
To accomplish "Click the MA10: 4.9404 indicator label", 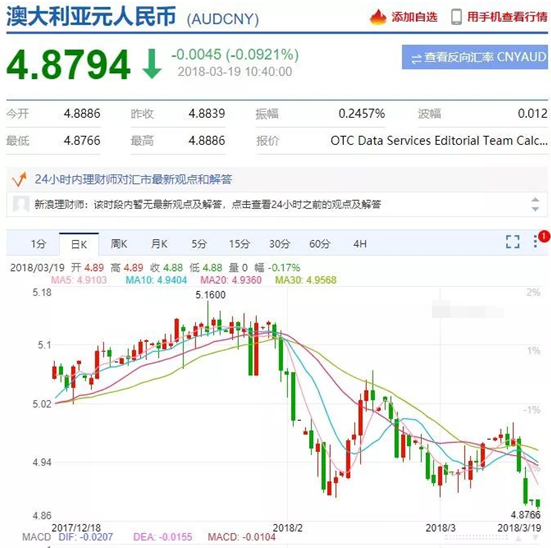I will coord(156,280).
